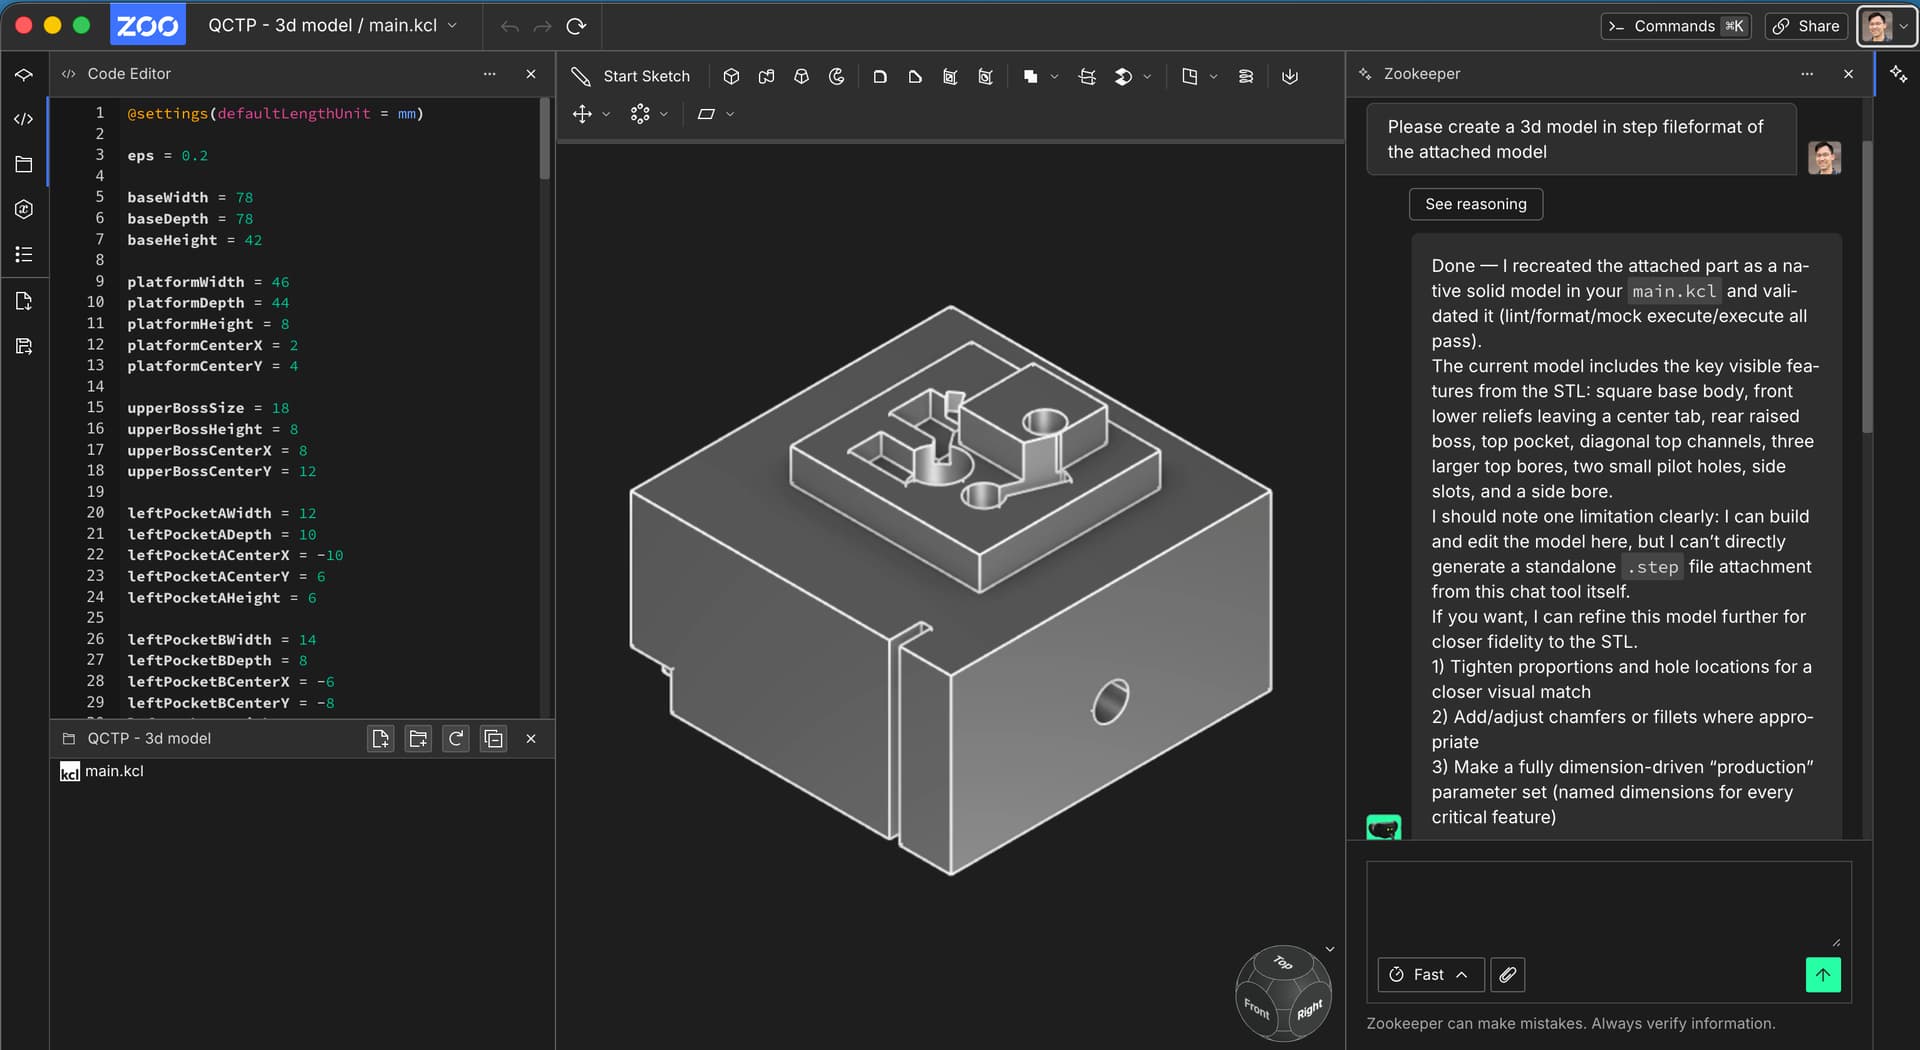The width and height of the screenshot is (1920, 1050).
Task: Create a new folder in project panel
Action: pos(418,739)
